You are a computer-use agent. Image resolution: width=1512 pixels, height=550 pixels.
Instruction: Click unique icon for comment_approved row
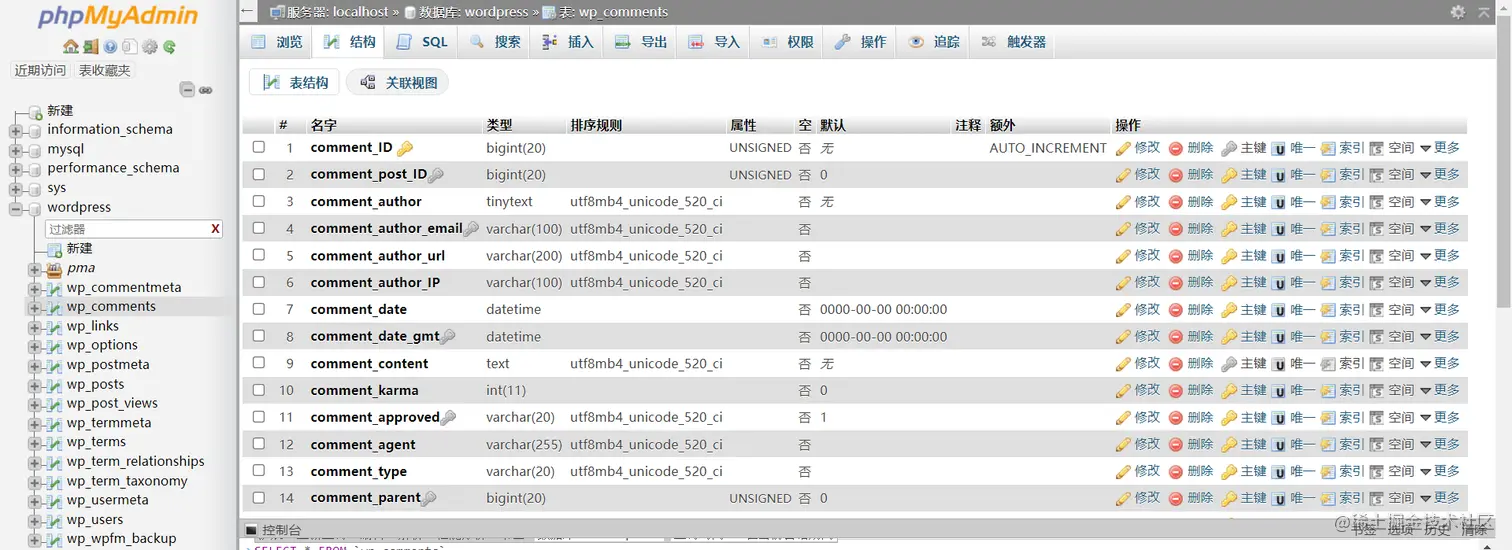coord(1278,418)
